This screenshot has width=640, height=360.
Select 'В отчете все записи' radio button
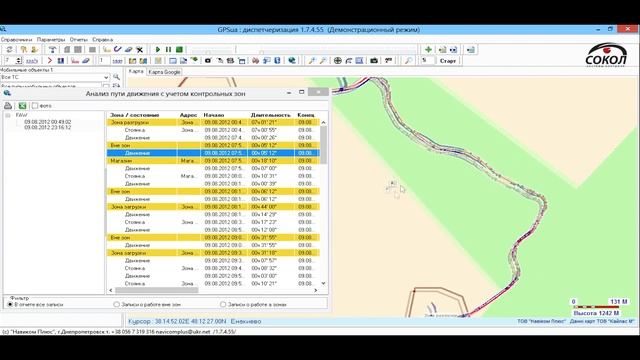10,304
